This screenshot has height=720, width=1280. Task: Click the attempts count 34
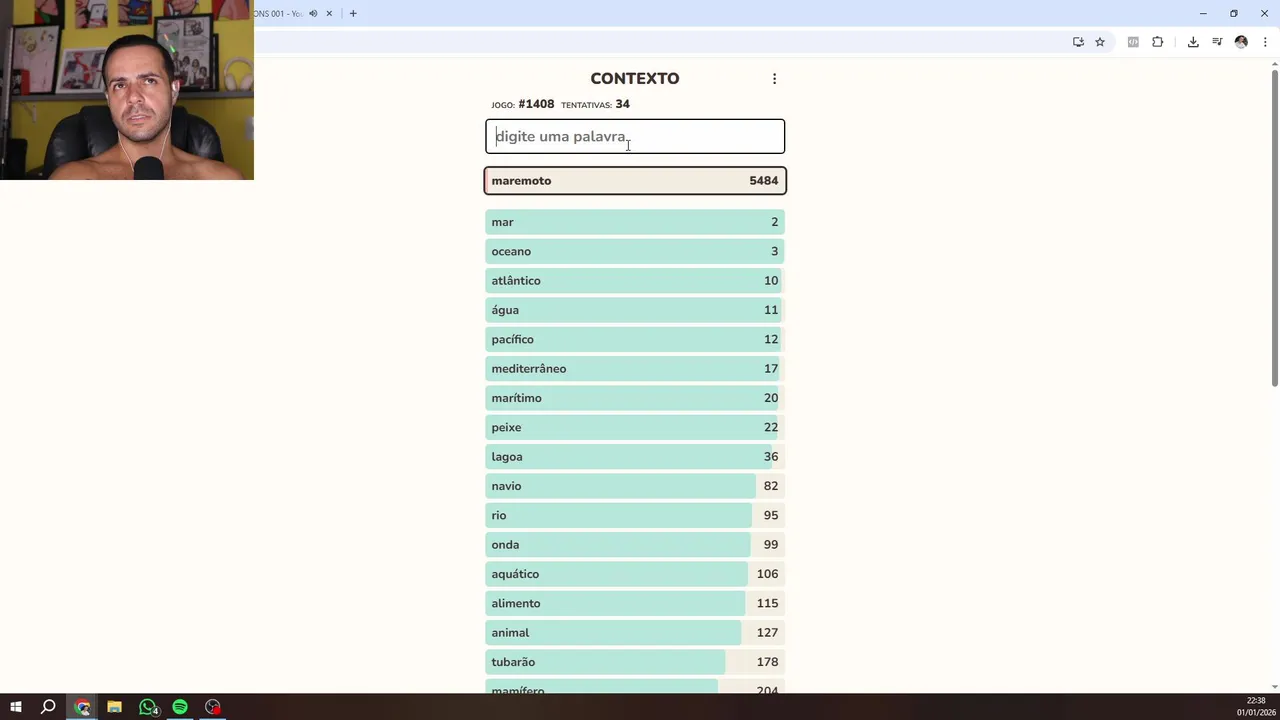pyautogui.click(x=622, y=104)
